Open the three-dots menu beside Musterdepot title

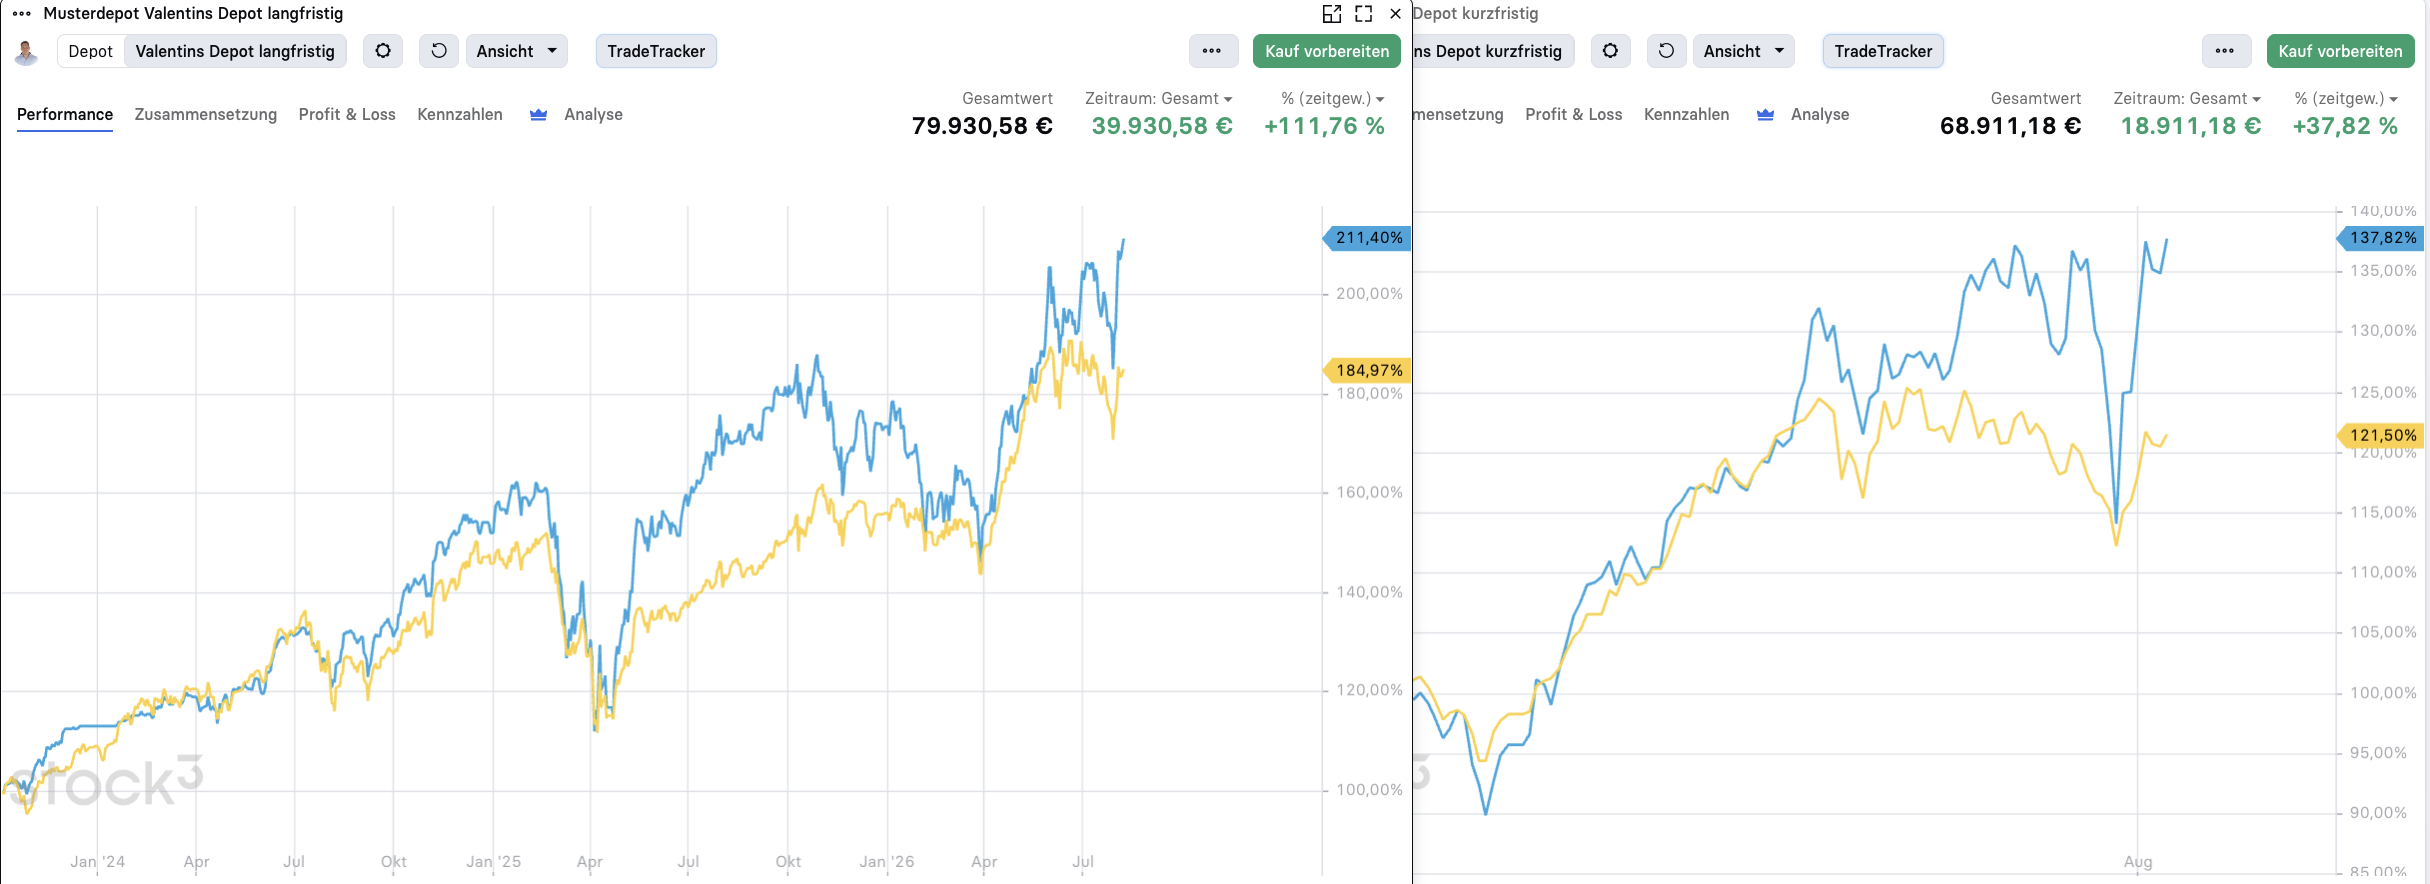point(22,14)
